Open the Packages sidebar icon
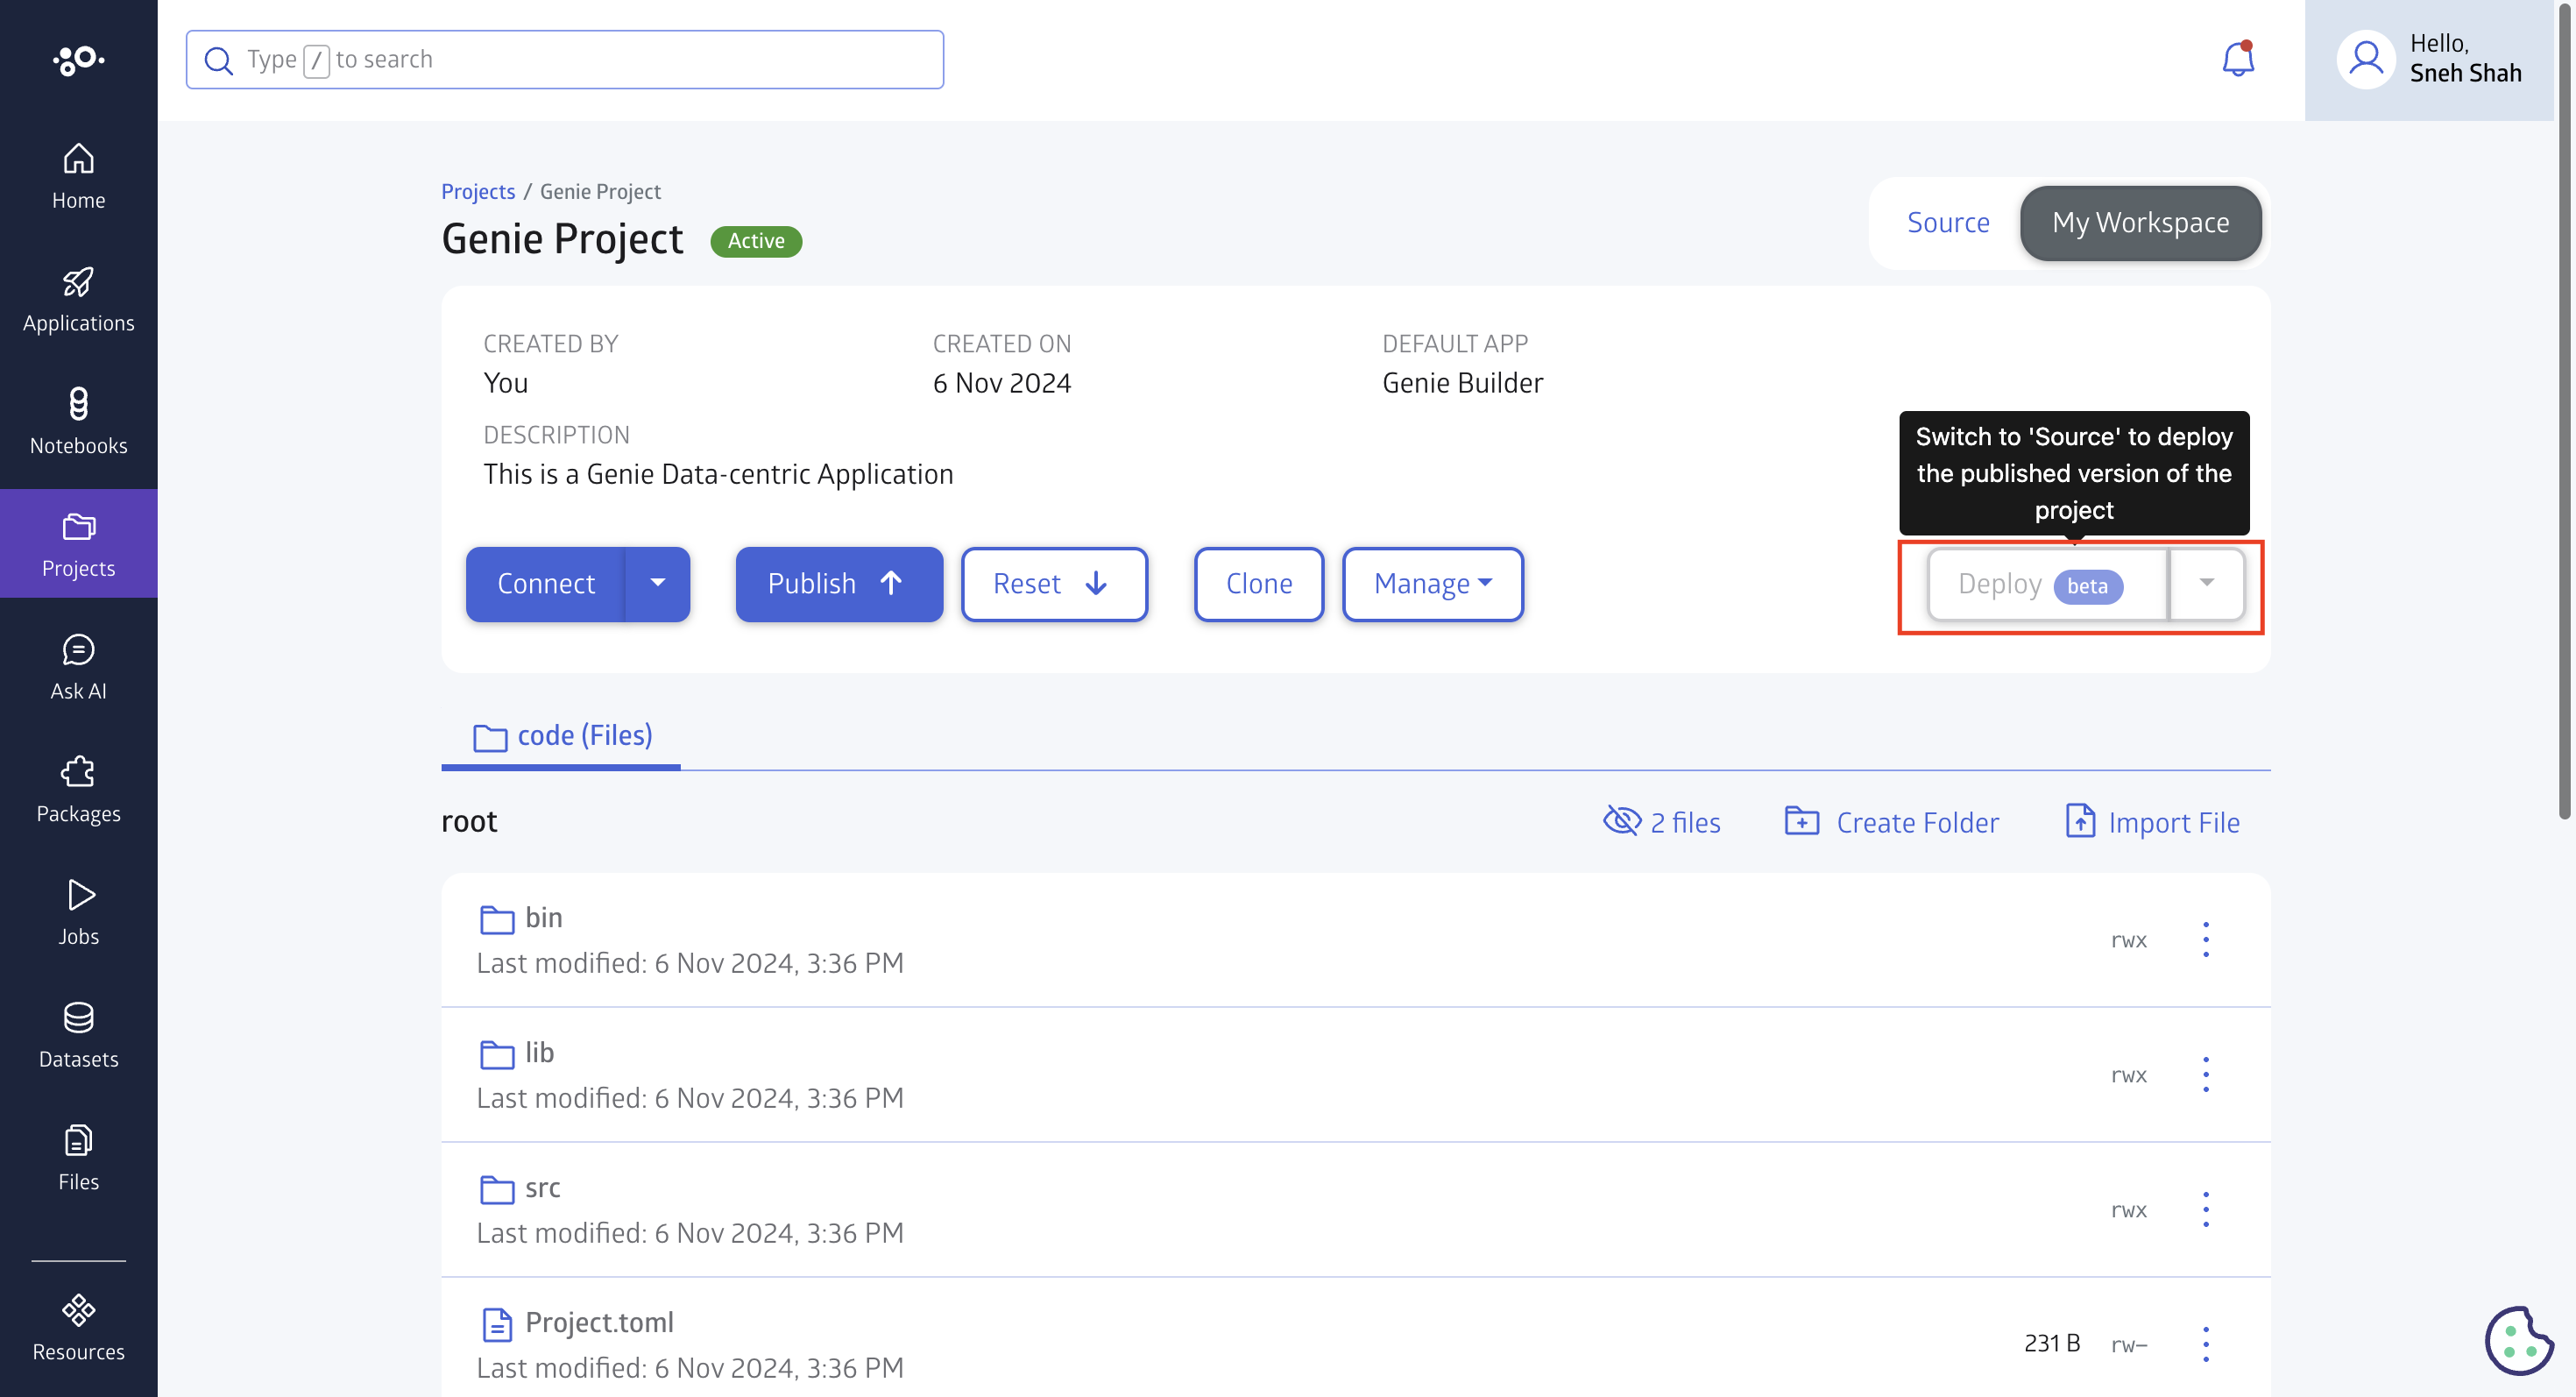The height and width of the screenshot is (1397, 2576). [x=77, y=788]
